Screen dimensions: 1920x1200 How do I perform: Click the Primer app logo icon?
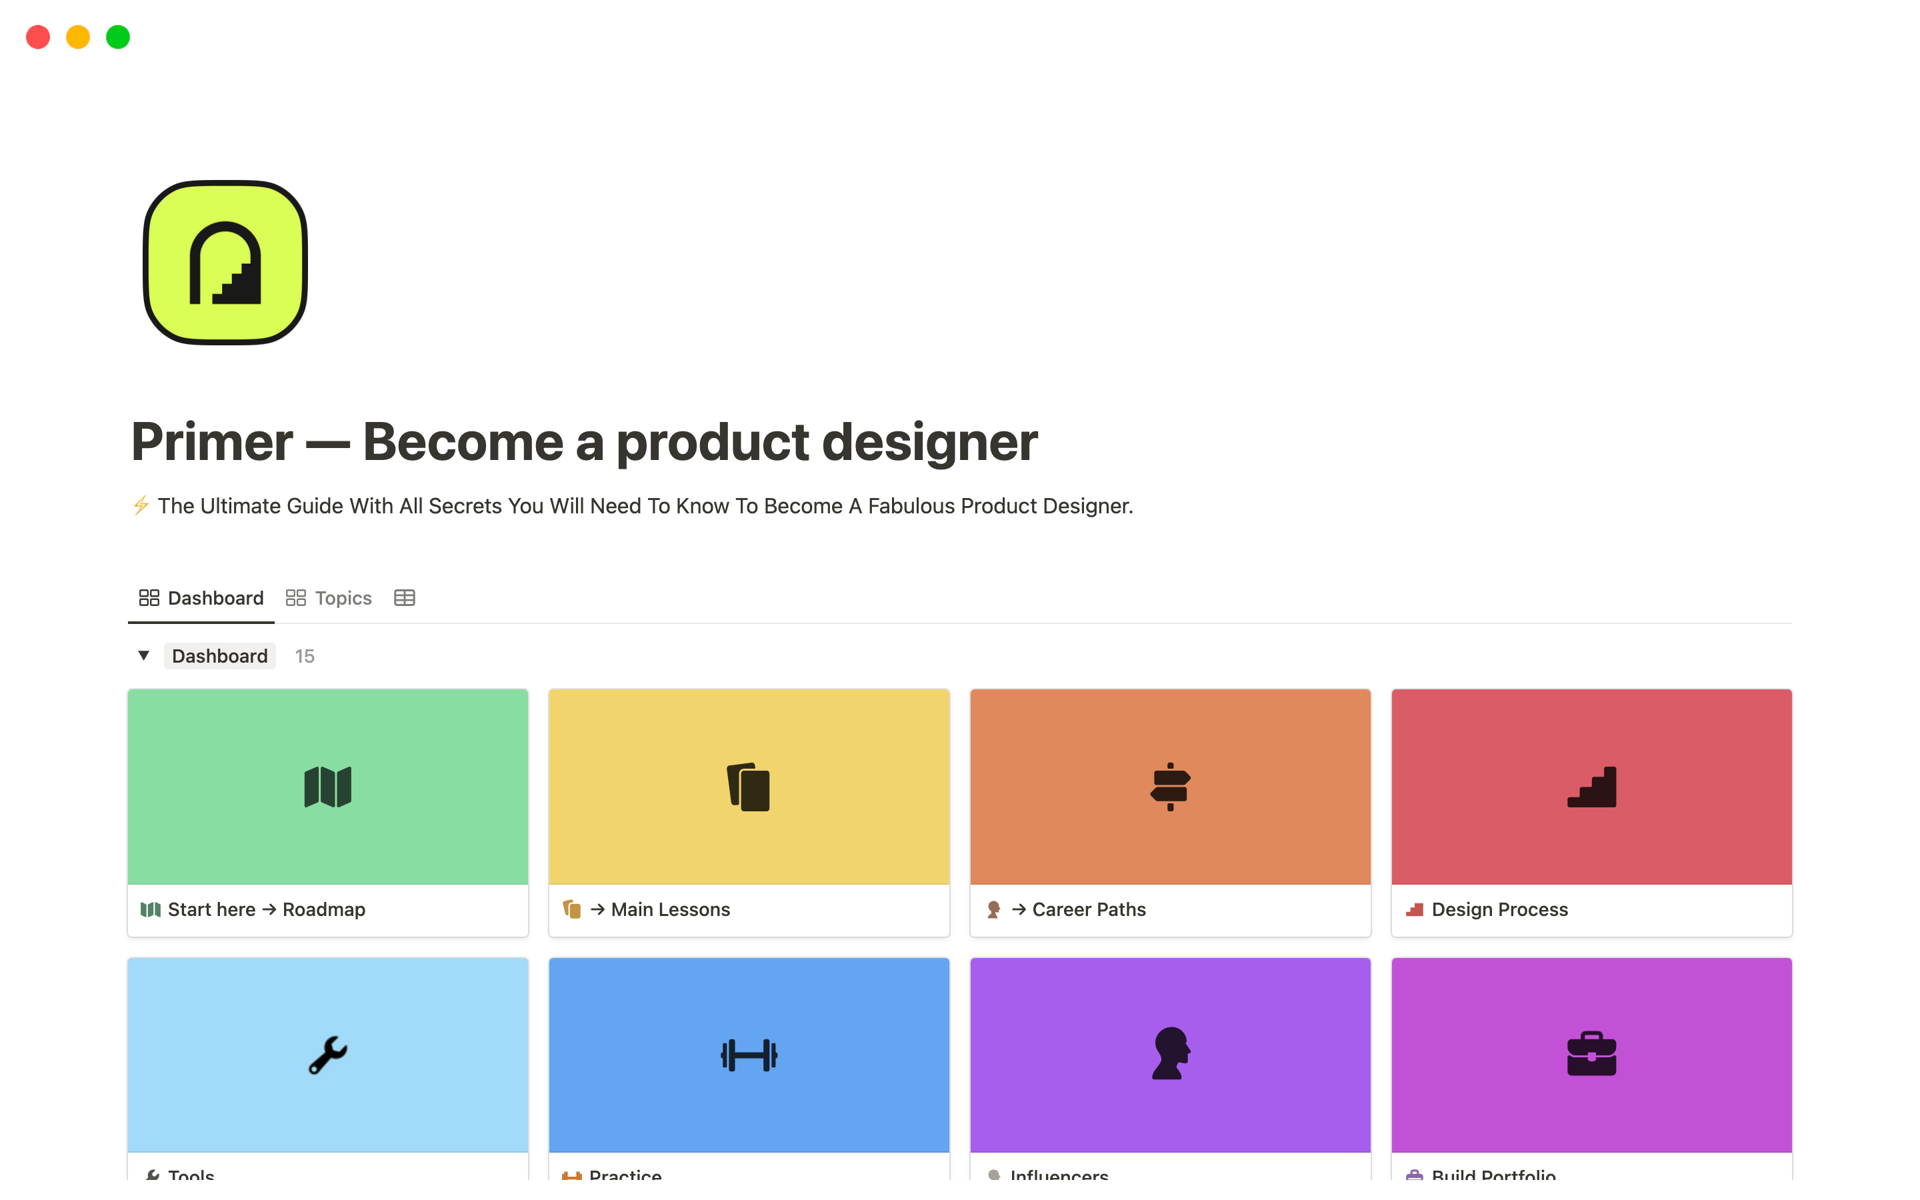pos(225,263)
